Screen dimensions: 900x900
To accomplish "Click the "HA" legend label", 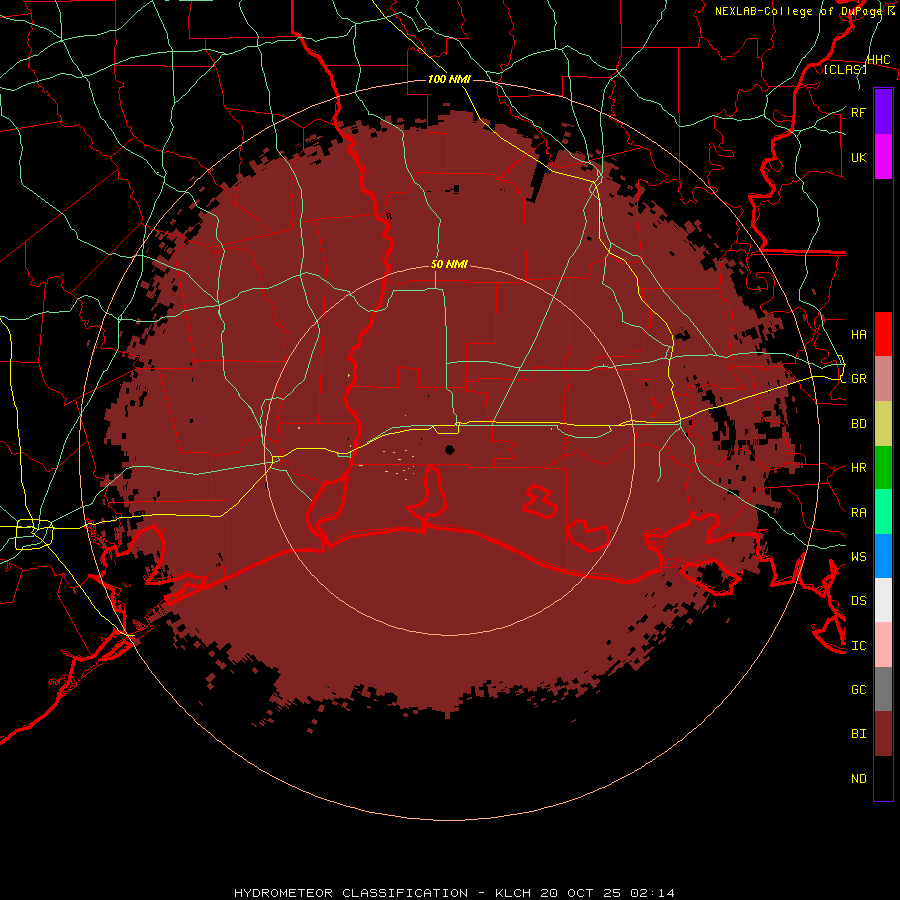I will [x=858, y=335].
